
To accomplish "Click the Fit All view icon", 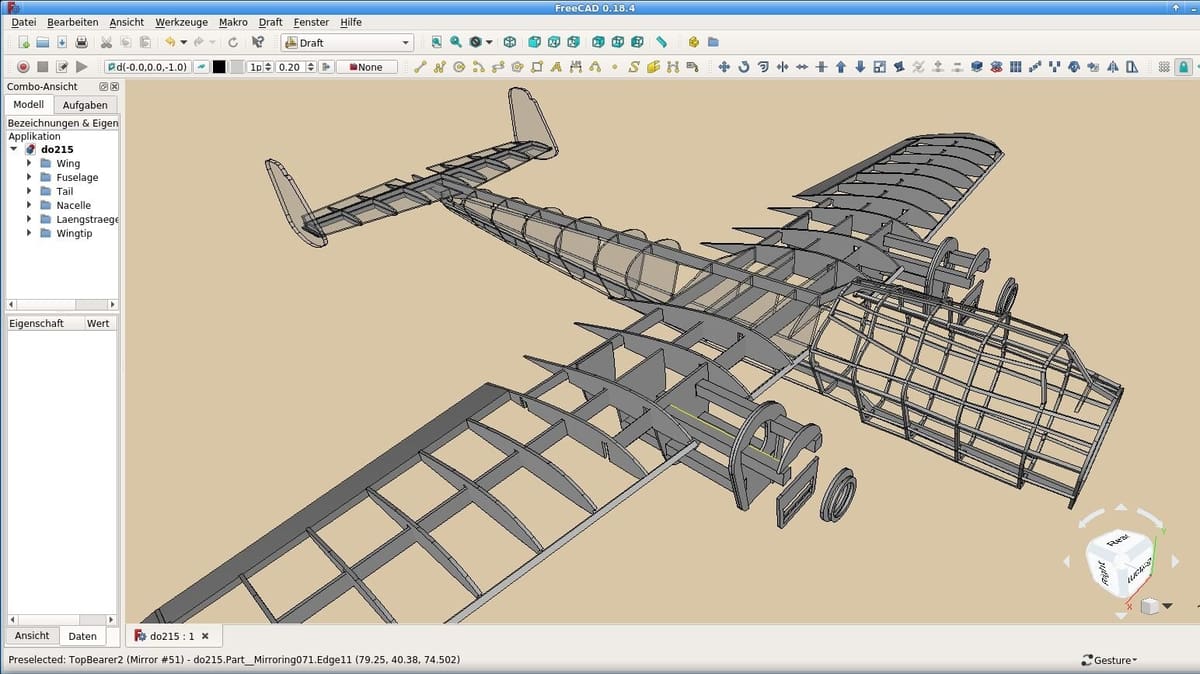I will click(x=436, y=42).
